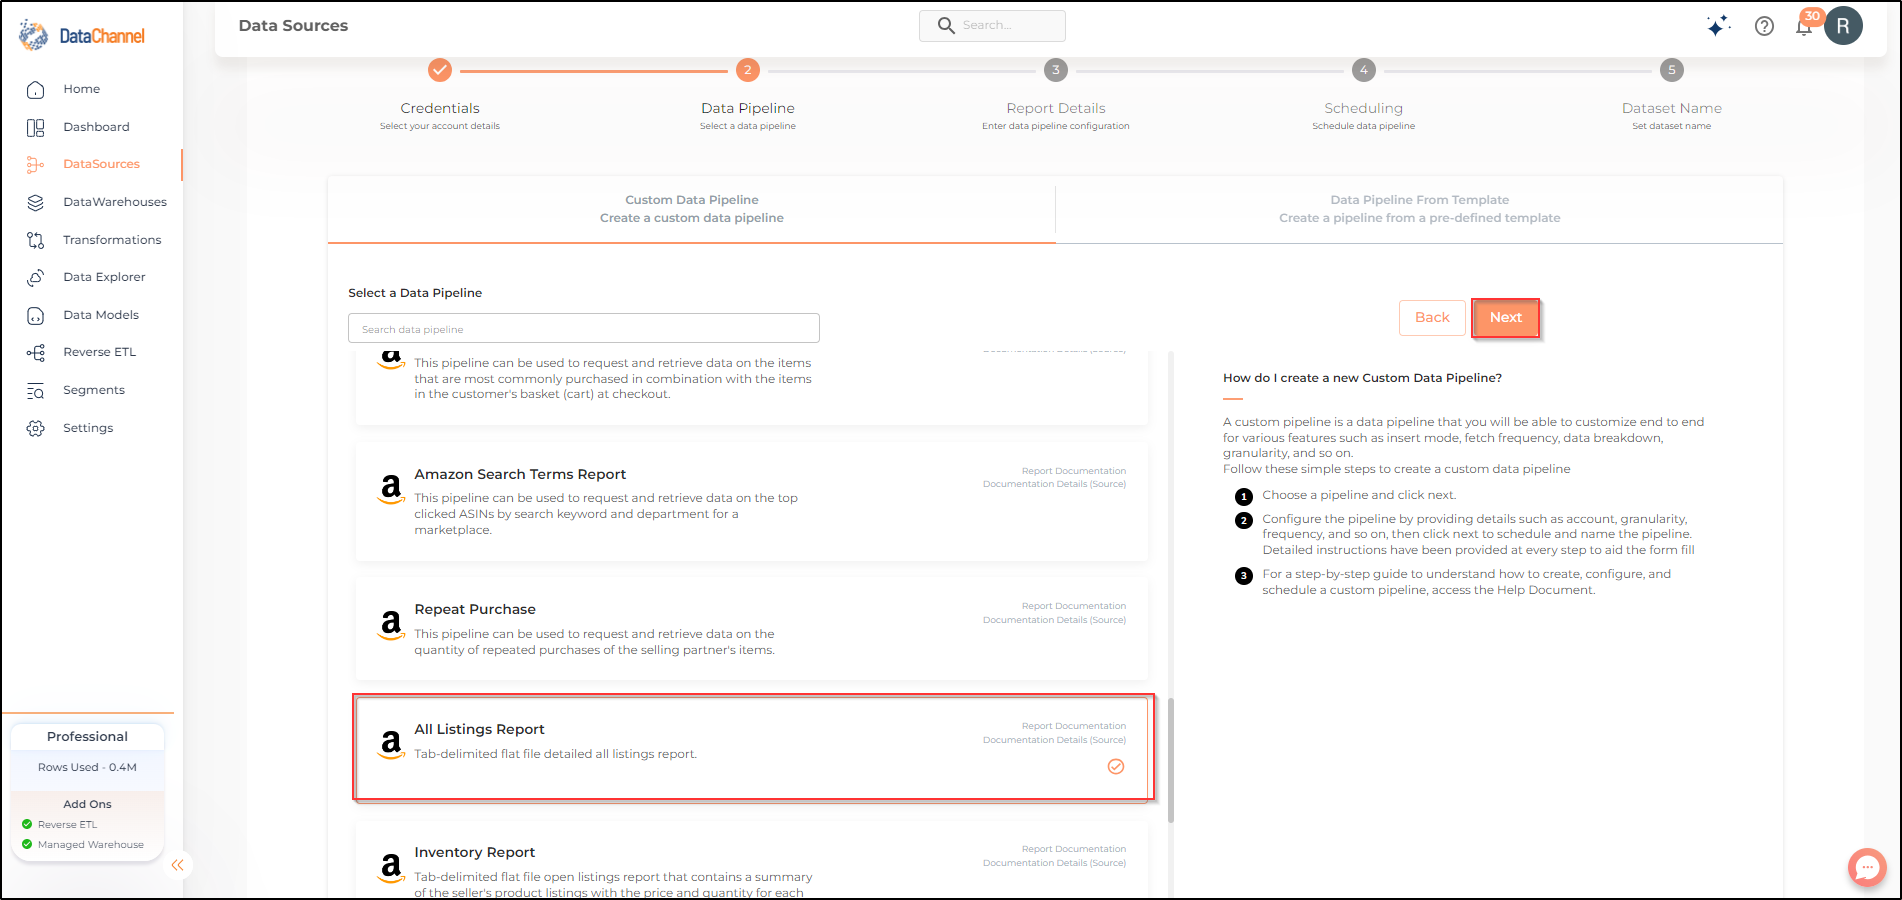
Task: Open Report Documentation for Inventory Report
Action: pos(1074,849)
